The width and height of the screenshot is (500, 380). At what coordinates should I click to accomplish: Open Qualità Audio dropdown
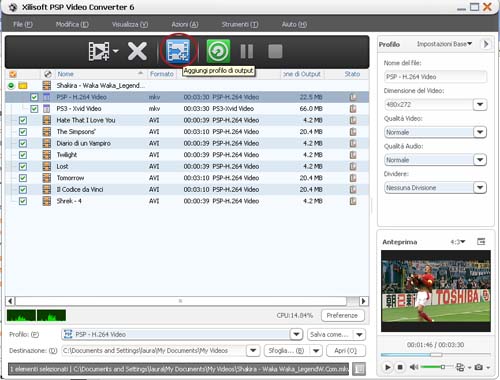point(480,160)
